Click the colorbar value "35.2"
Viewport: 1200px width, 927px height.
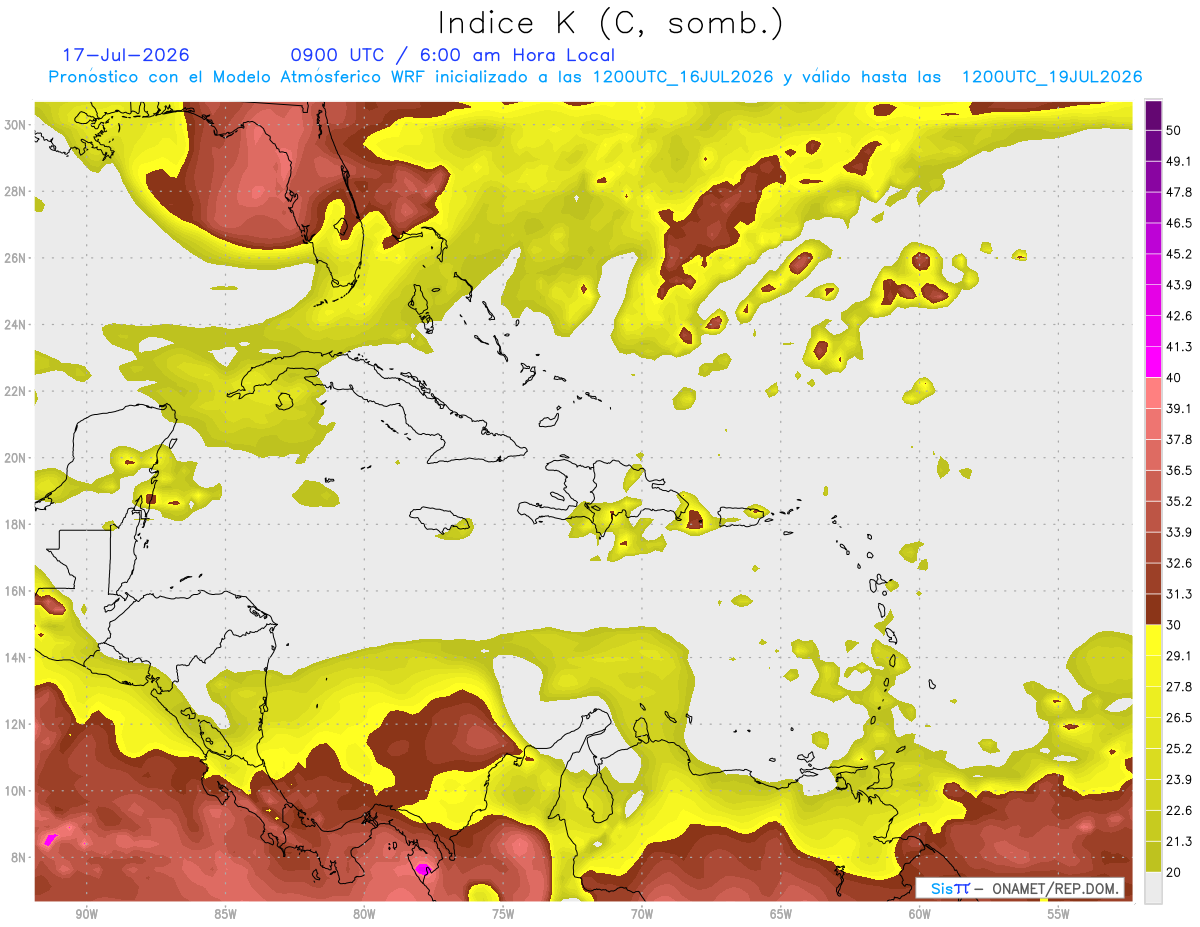pyautogui.click(x=1179, y=501)
